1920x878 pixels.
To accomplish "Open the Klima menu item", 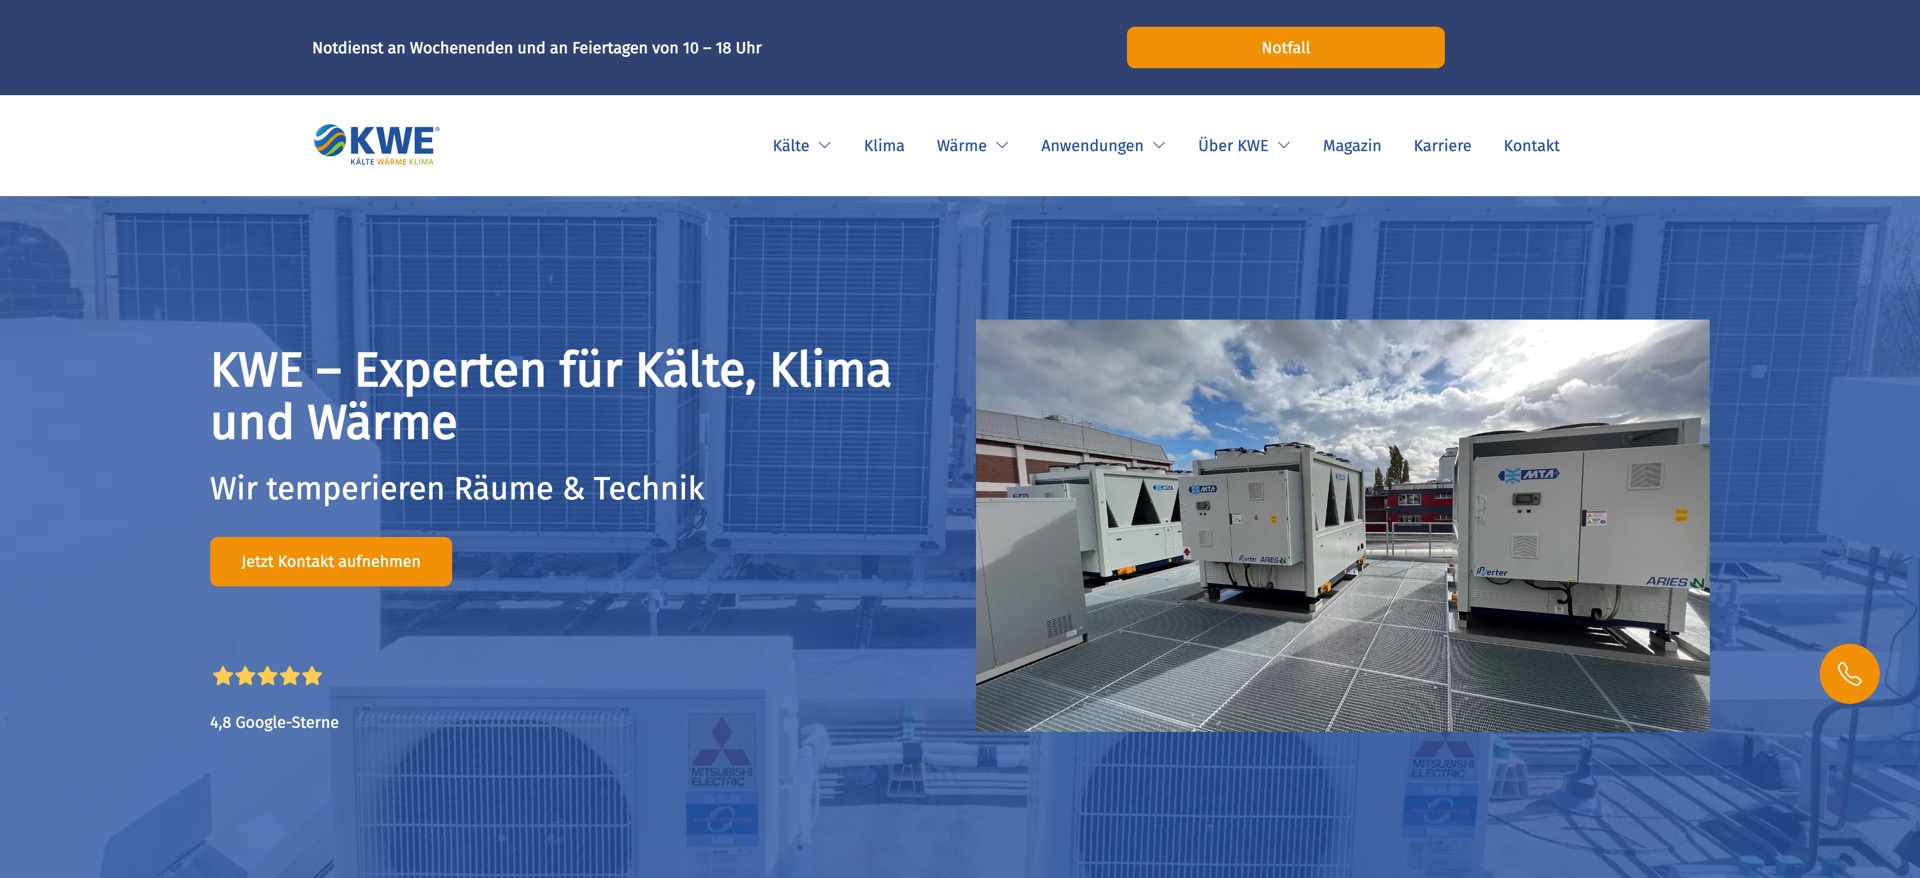I will [884, 146].
